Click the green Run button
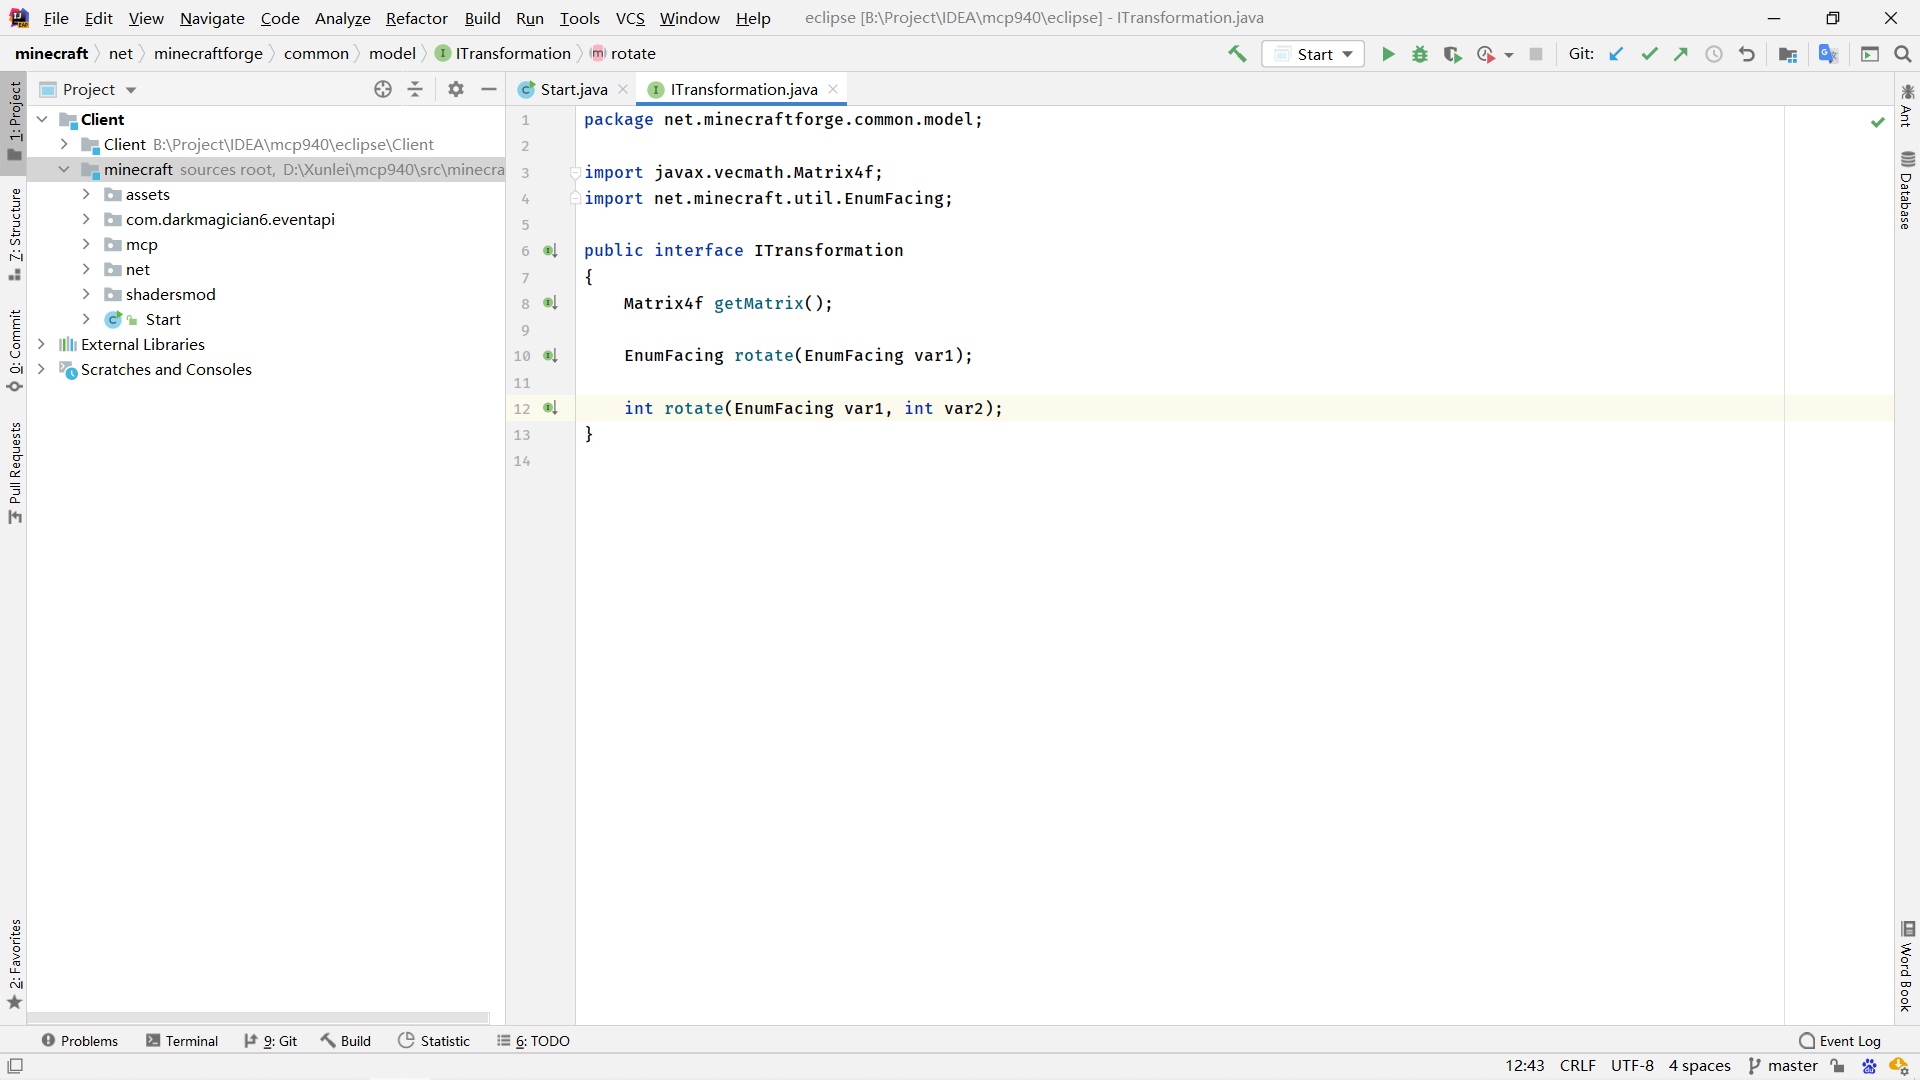This screenshot has height=1080, width=1920. click(1388, 54)
